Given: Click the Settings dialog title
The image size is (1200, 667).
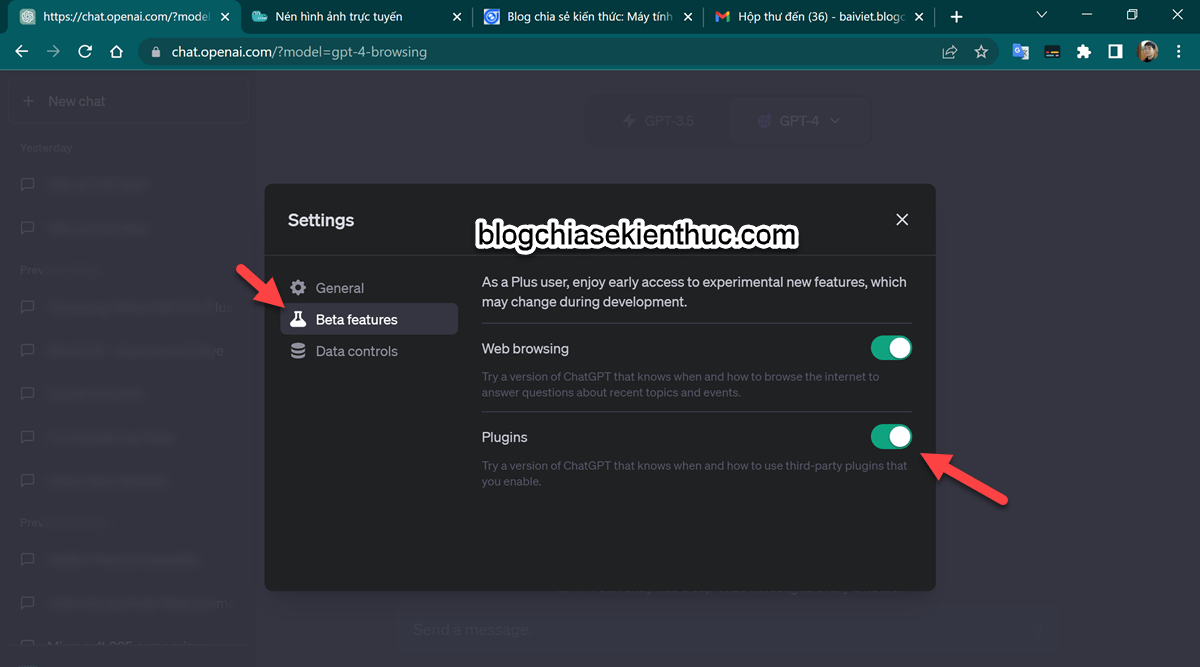Looking at the screenshot, I should pyautogui.click(x=321, y=220).
